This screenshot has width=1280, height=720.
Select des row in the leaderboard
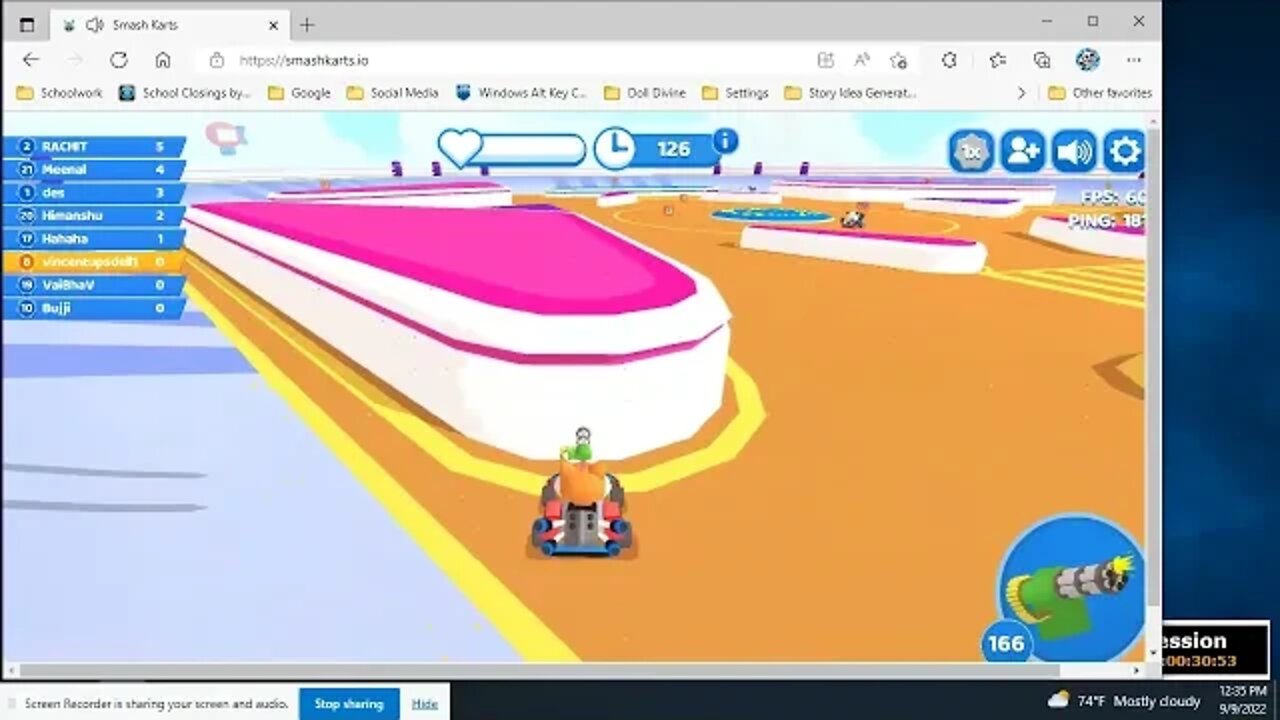[x=94, y=192]
